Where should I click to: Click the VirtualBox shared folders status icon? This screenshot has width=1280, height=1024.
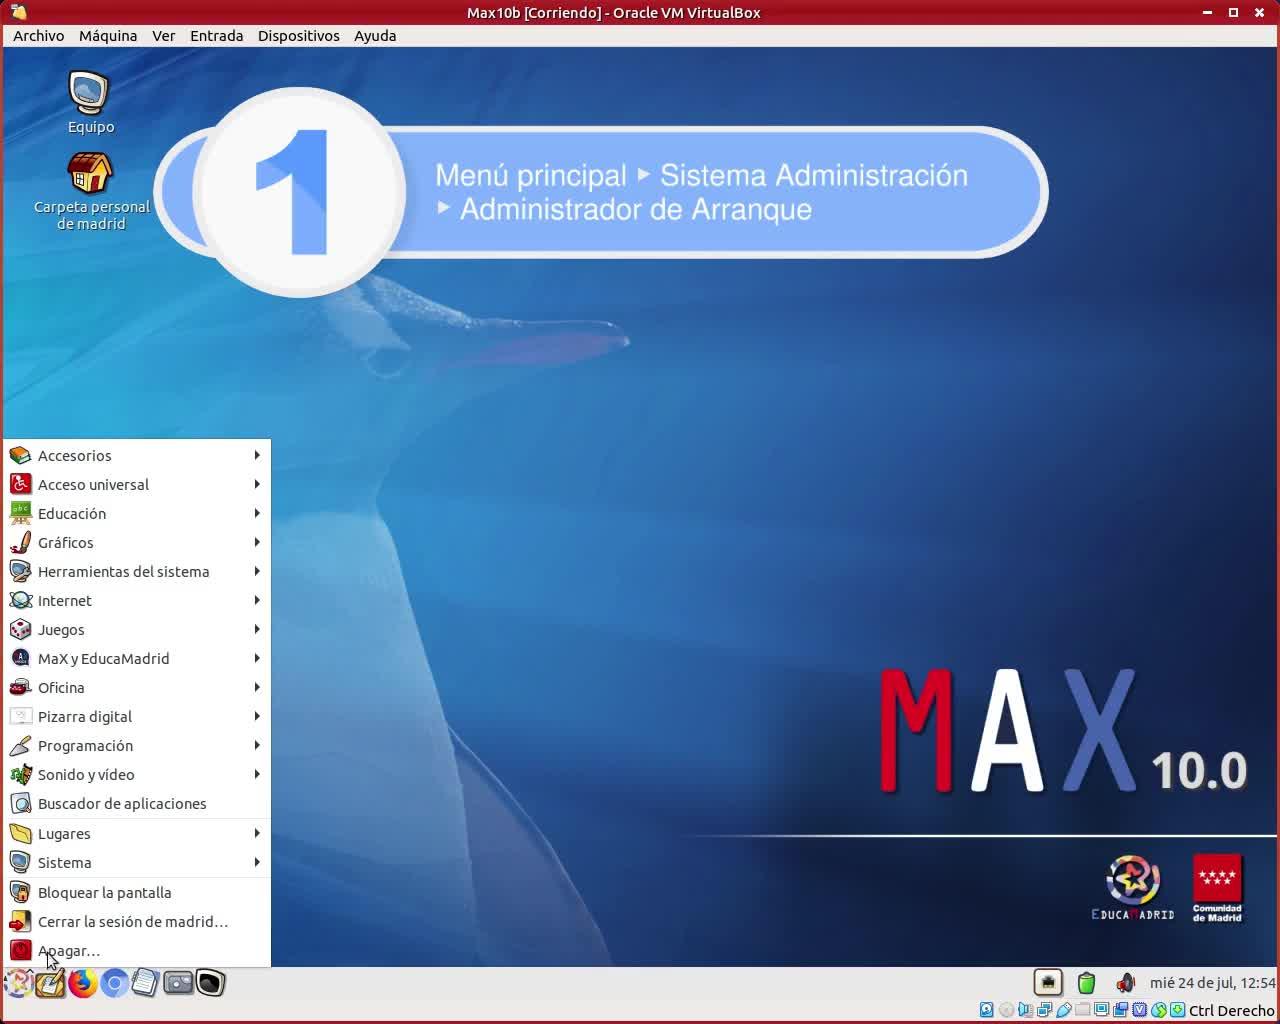[1082, 1010]
